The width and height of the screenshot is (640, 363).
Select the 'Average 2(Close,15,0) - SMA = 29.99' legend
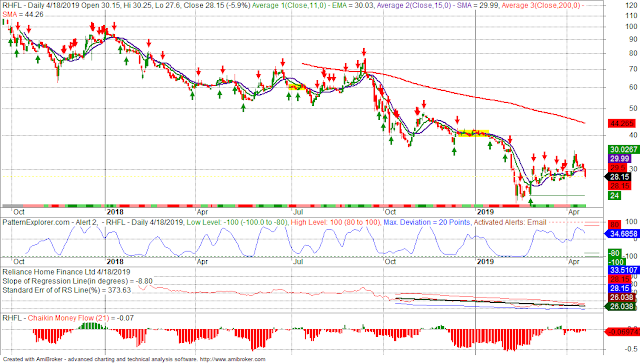pyautogui.click(x=438, y=6)
